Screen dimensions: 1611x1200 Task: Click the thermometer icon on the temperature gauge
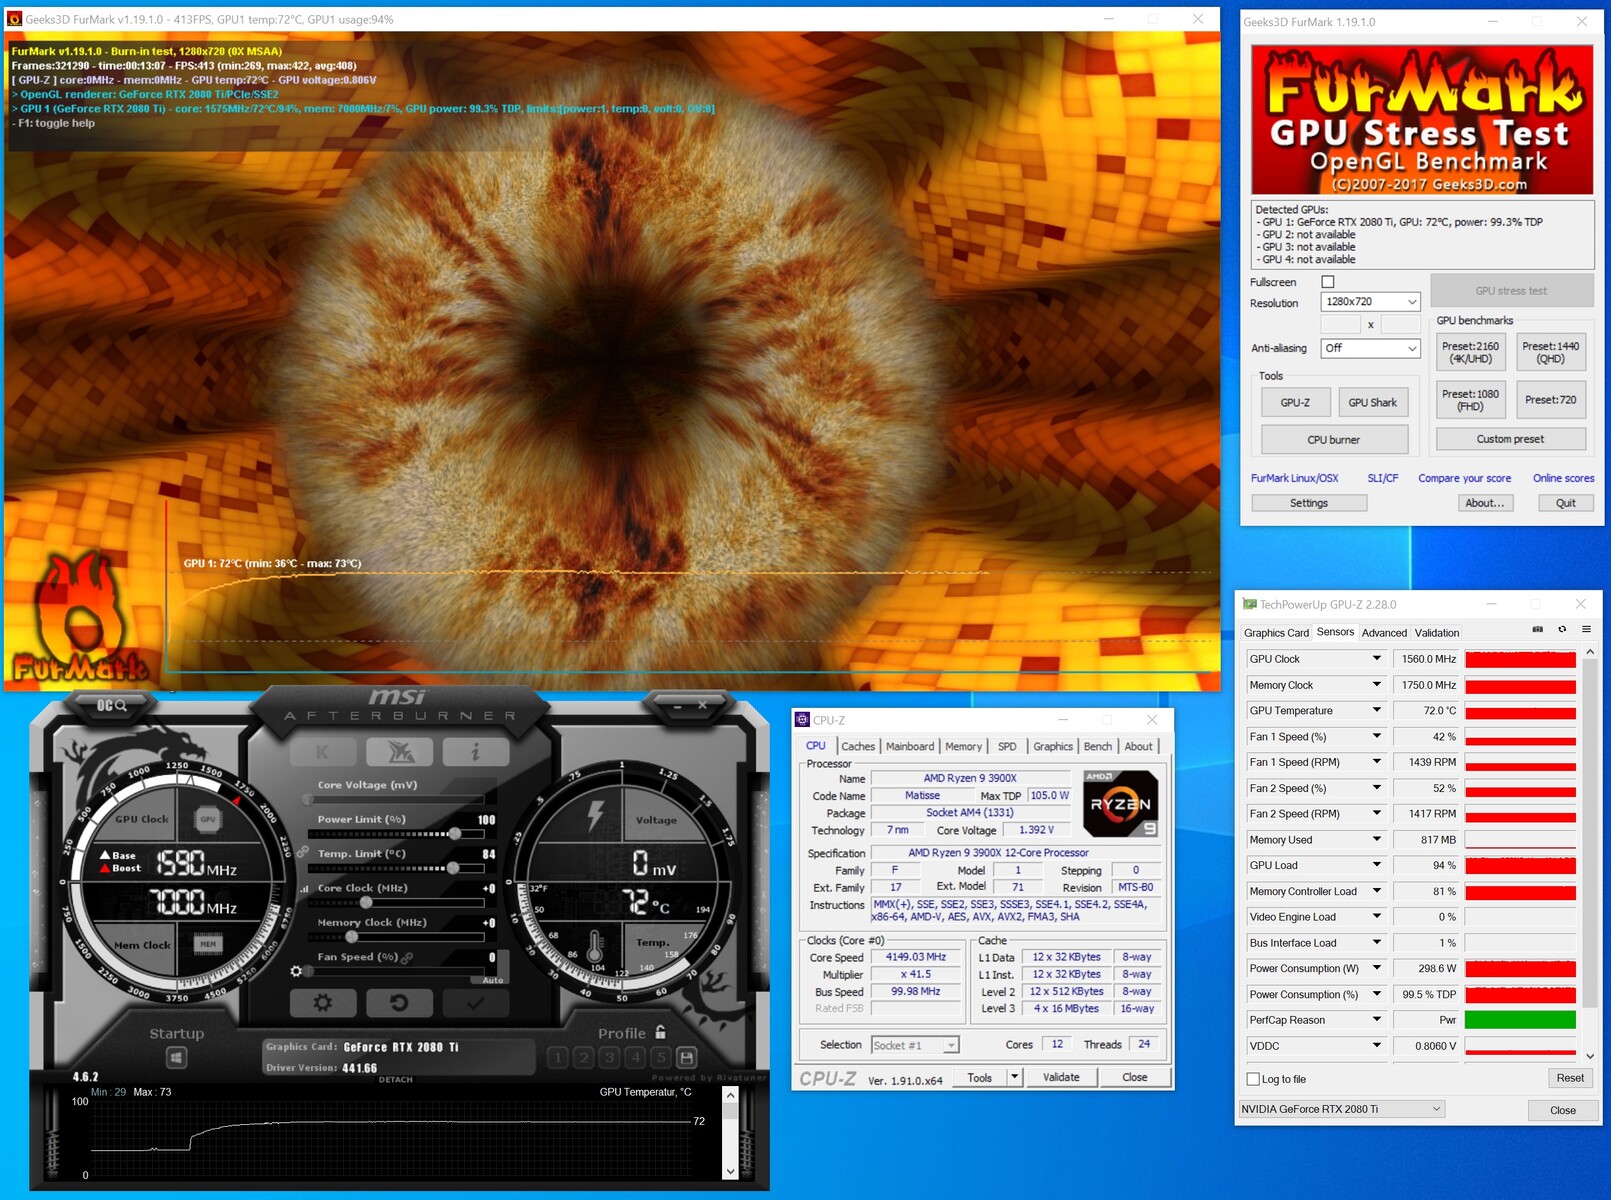(x=596, y=947)
